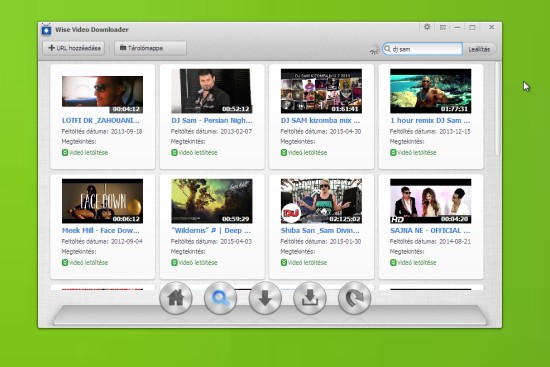Image resolution: width=550 pixels, height=367 pixels.
Task: Click download icon for Meek Mill video
Action: pos(65,262)
